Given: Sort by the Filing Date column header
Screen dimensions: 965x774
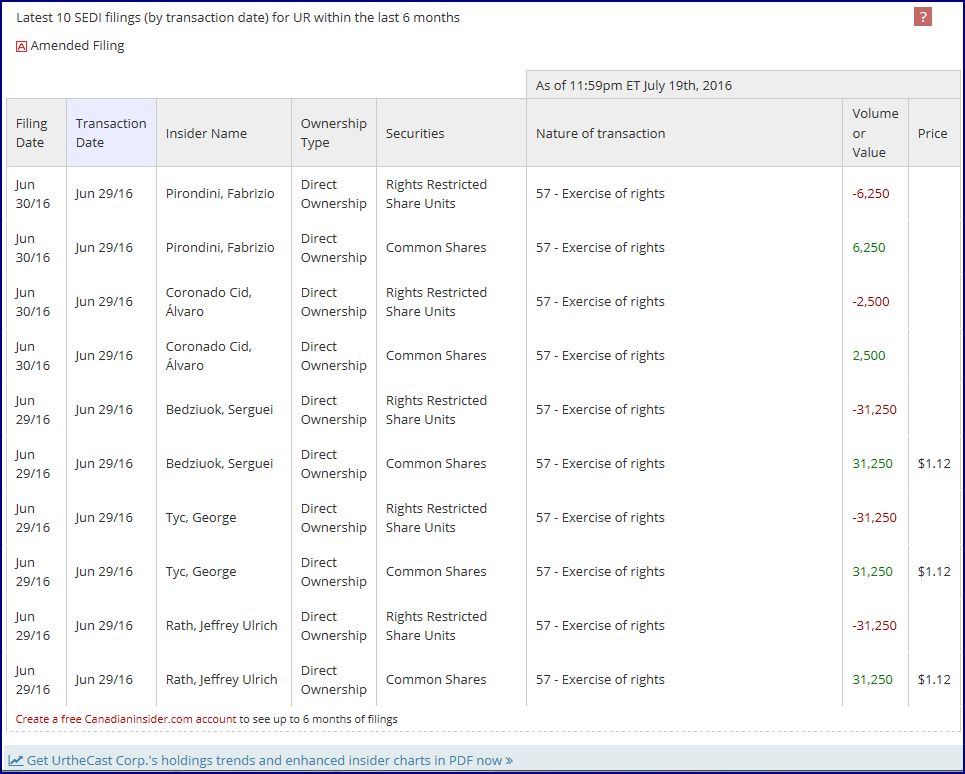Looking at the screenshot, I should (x=31, y=133).
